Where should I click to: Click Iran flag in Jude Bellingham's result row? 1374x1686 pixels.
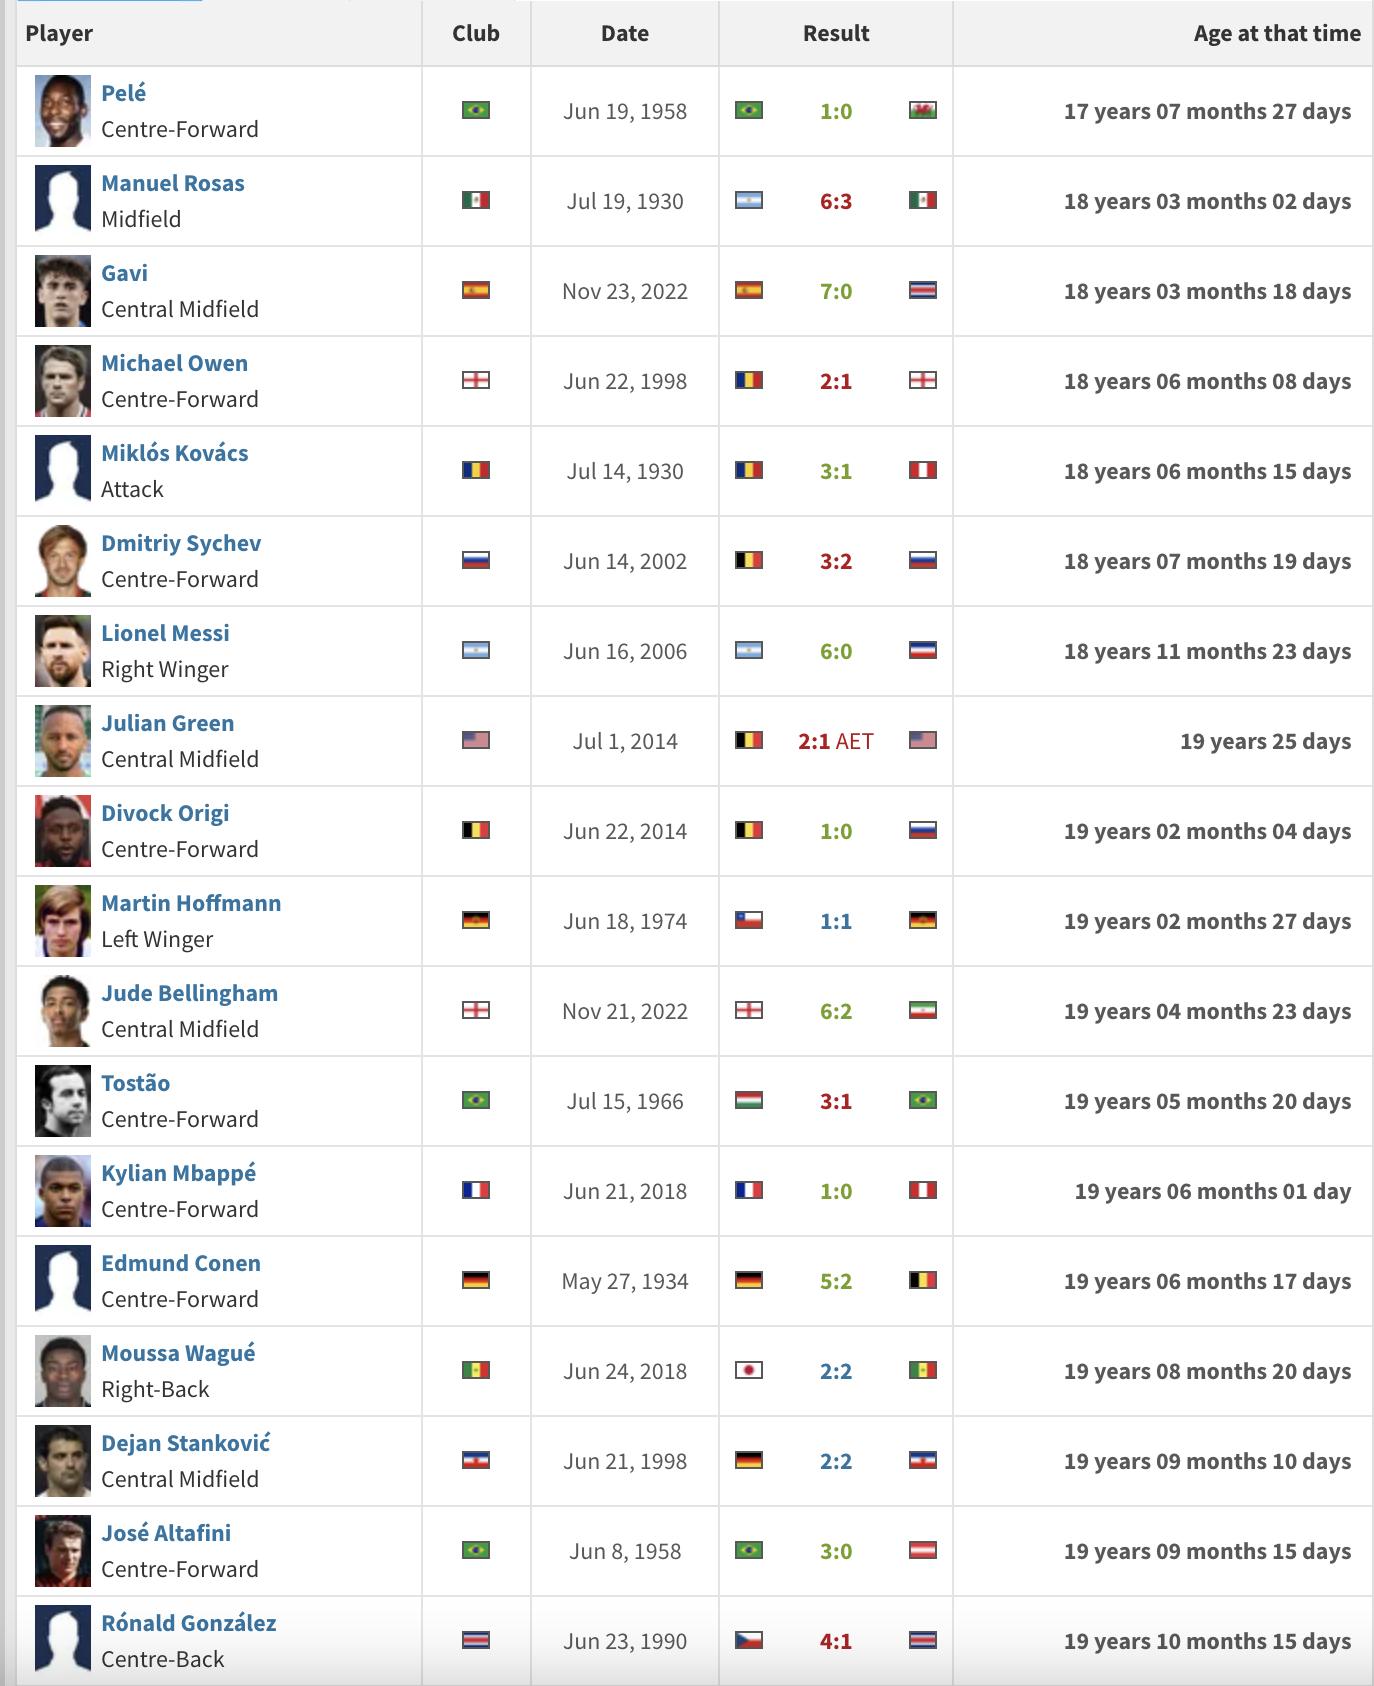922,1010
